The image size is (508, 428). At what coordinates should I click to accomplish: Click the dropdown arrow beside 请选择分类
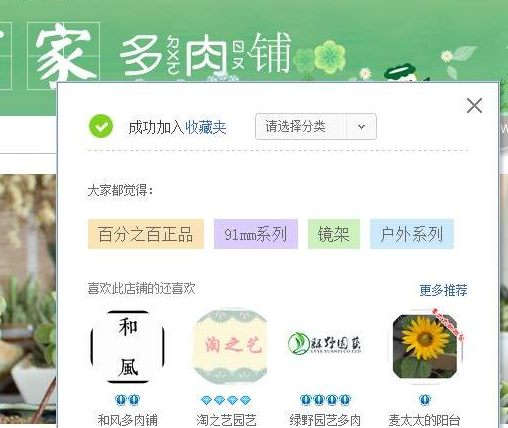tap(361, 126)
